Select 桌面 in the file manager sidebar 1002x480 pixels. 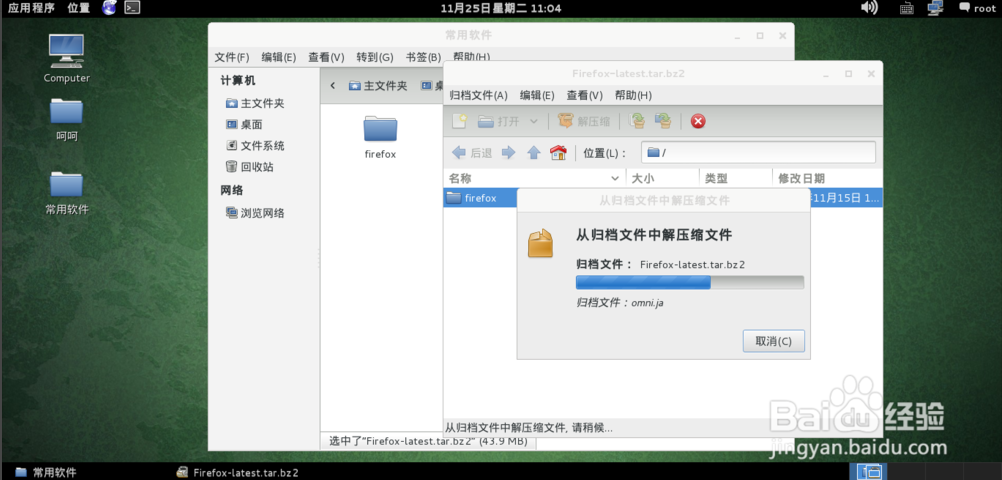pyautogui.click(x=244, y=125)
